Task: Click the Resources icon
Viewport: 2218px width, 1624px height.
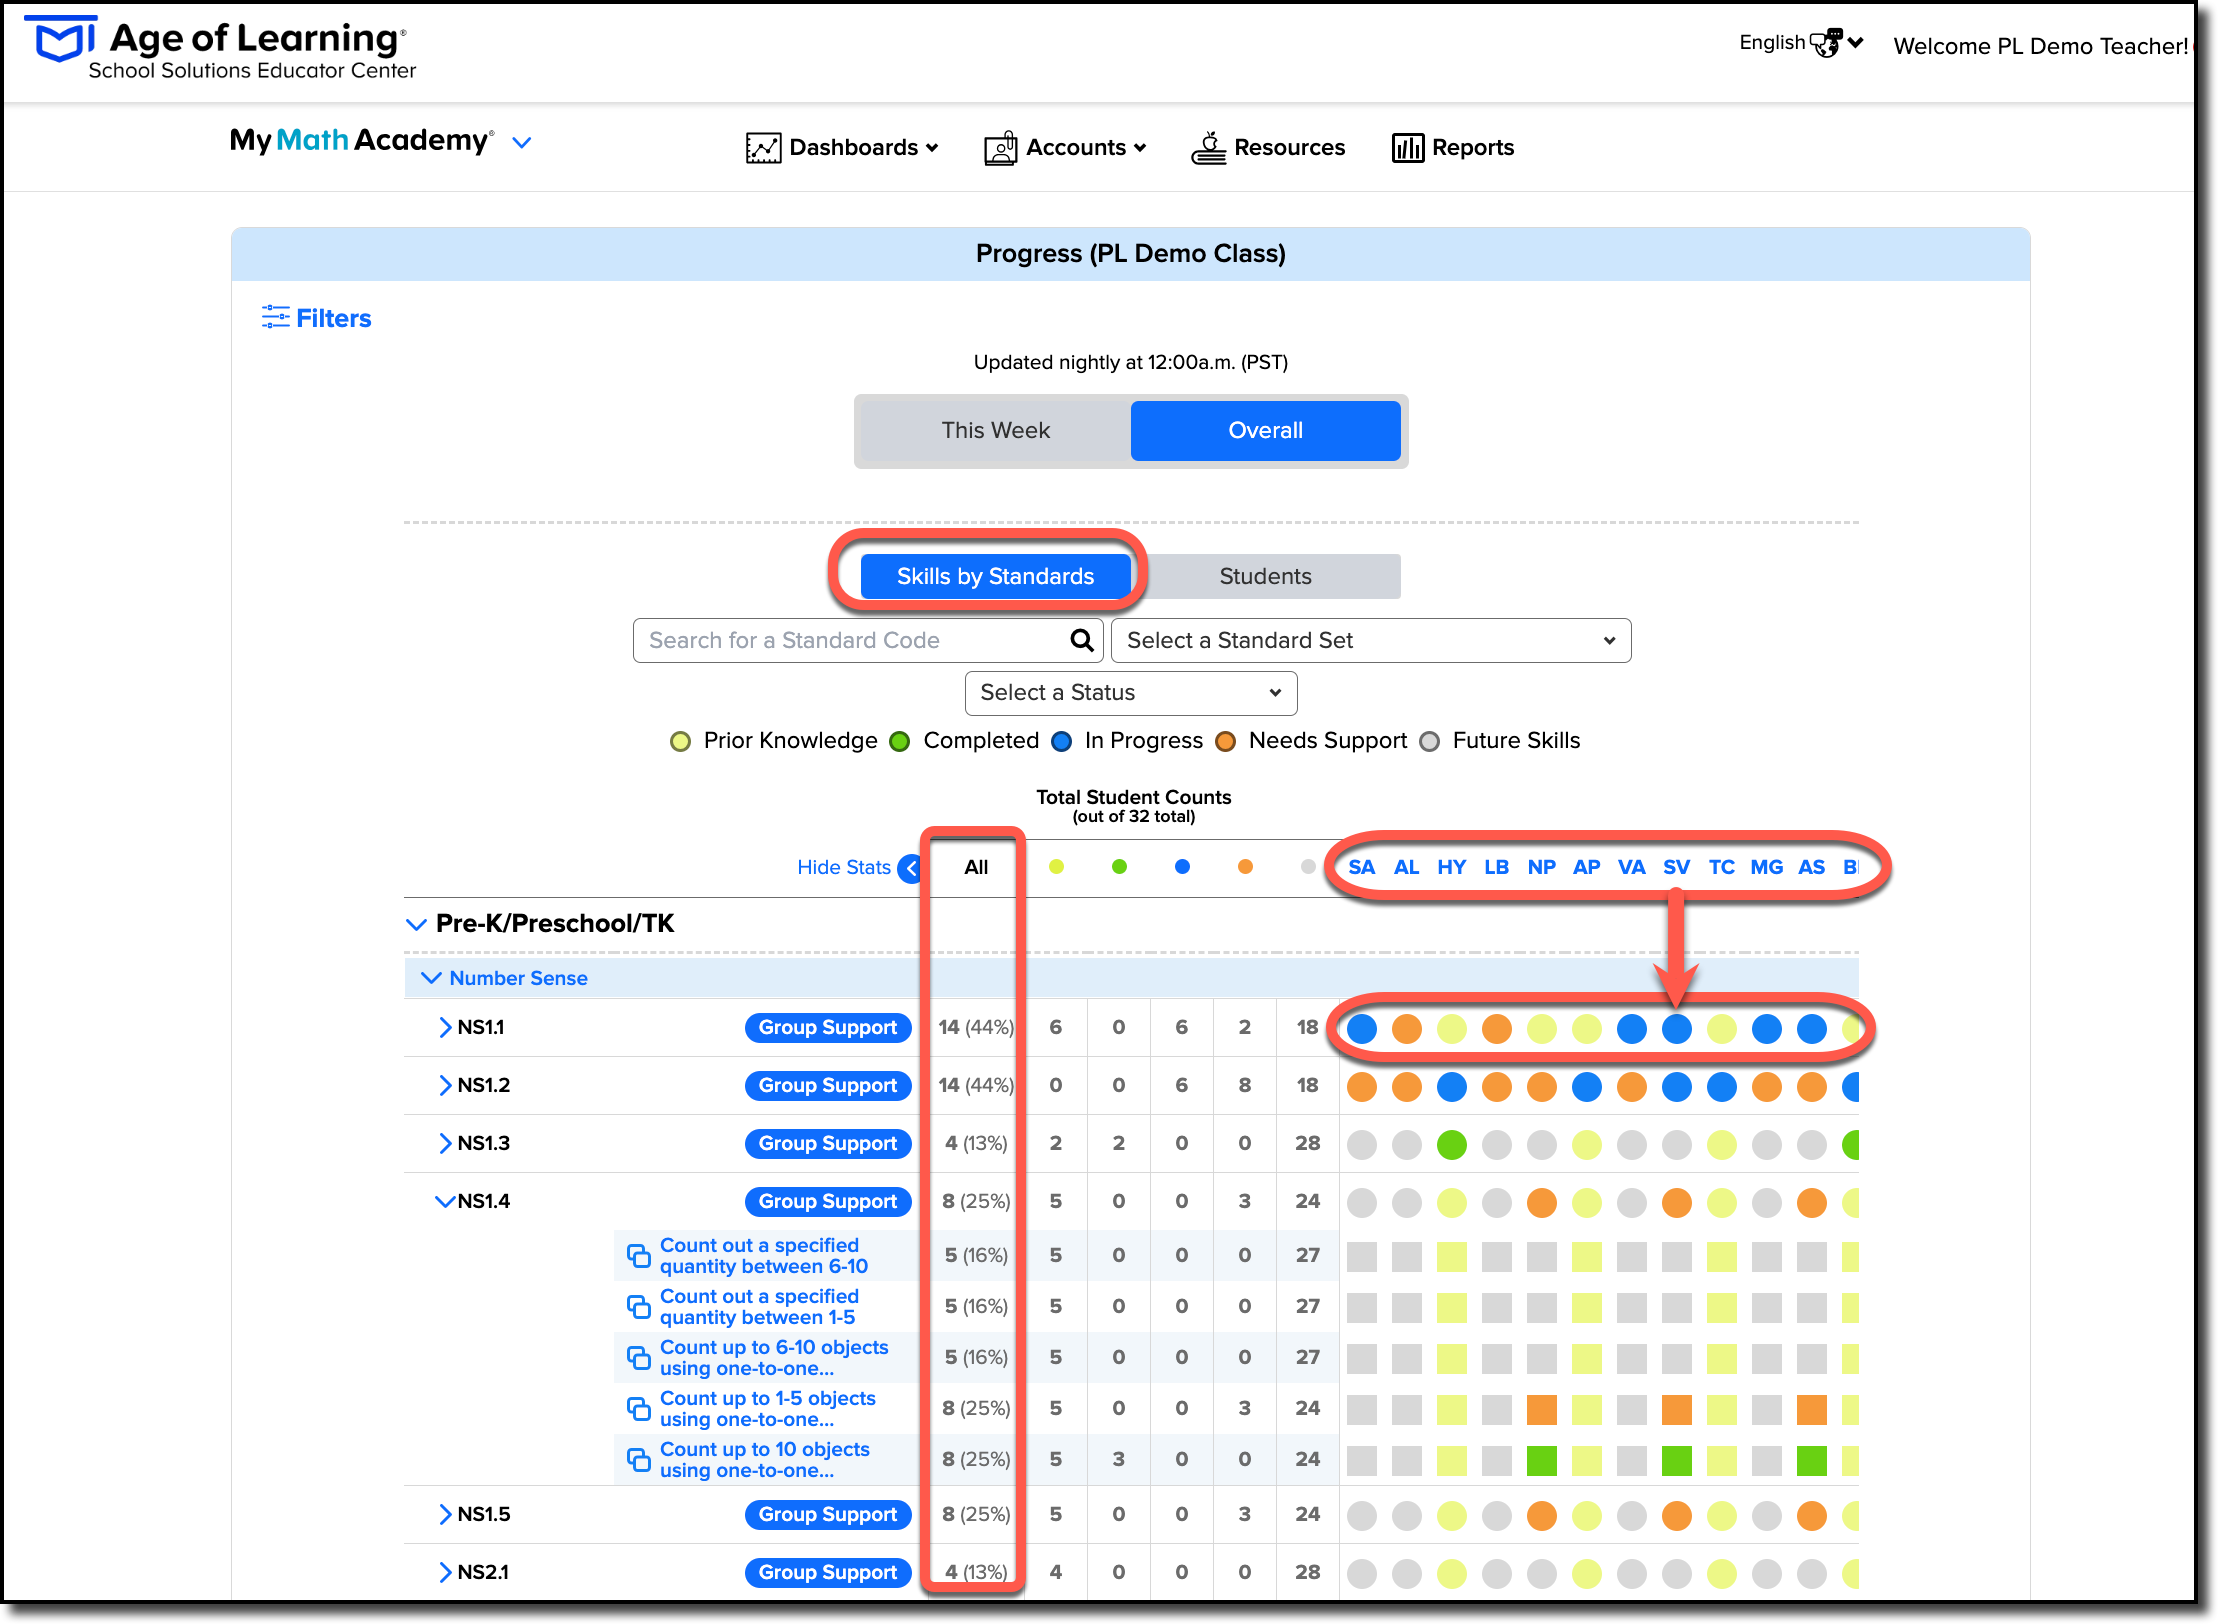Action: point(1209,148)
